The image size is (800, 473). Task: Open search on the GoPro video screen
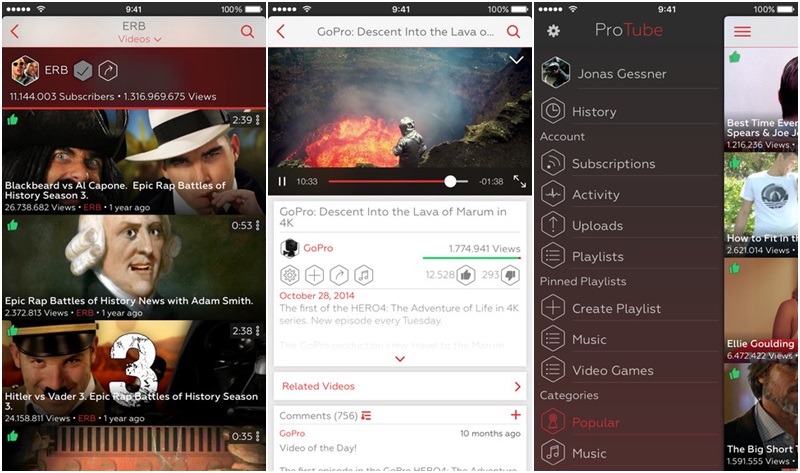point(513,32)
